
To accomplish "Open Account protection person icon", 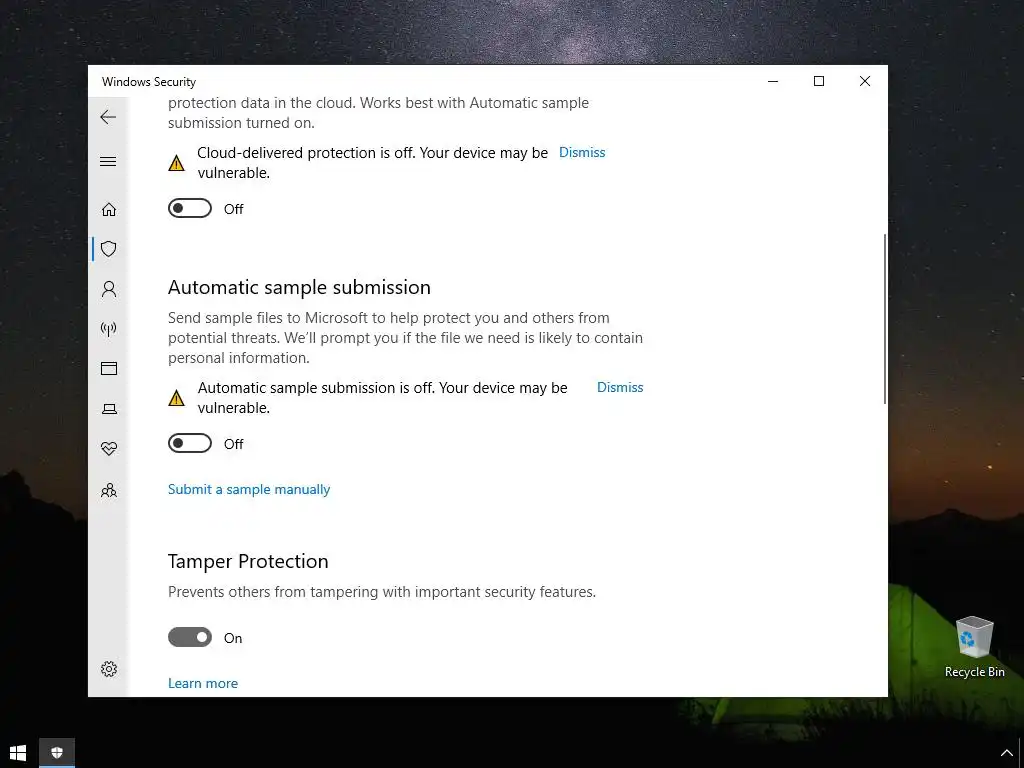I will pyautogui.click(x=108, y=289).
